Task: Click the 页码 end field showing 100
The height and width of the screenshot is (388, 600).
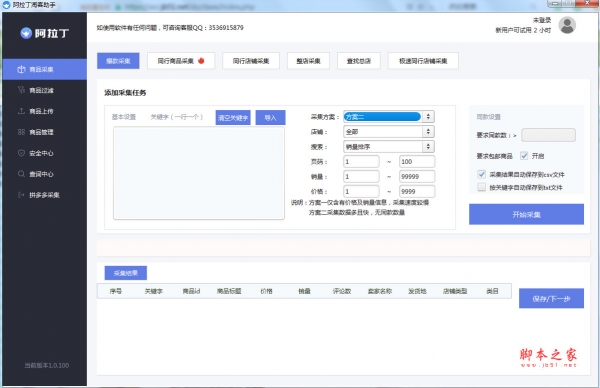Action: pyautogui.click(x=417, y=161)
